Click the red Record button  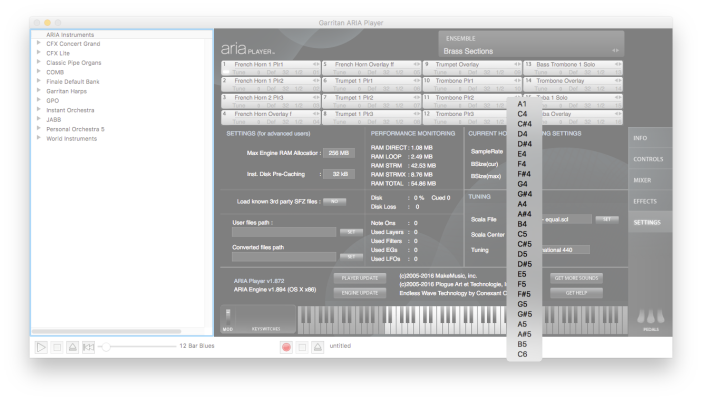(x=287, y=347)
